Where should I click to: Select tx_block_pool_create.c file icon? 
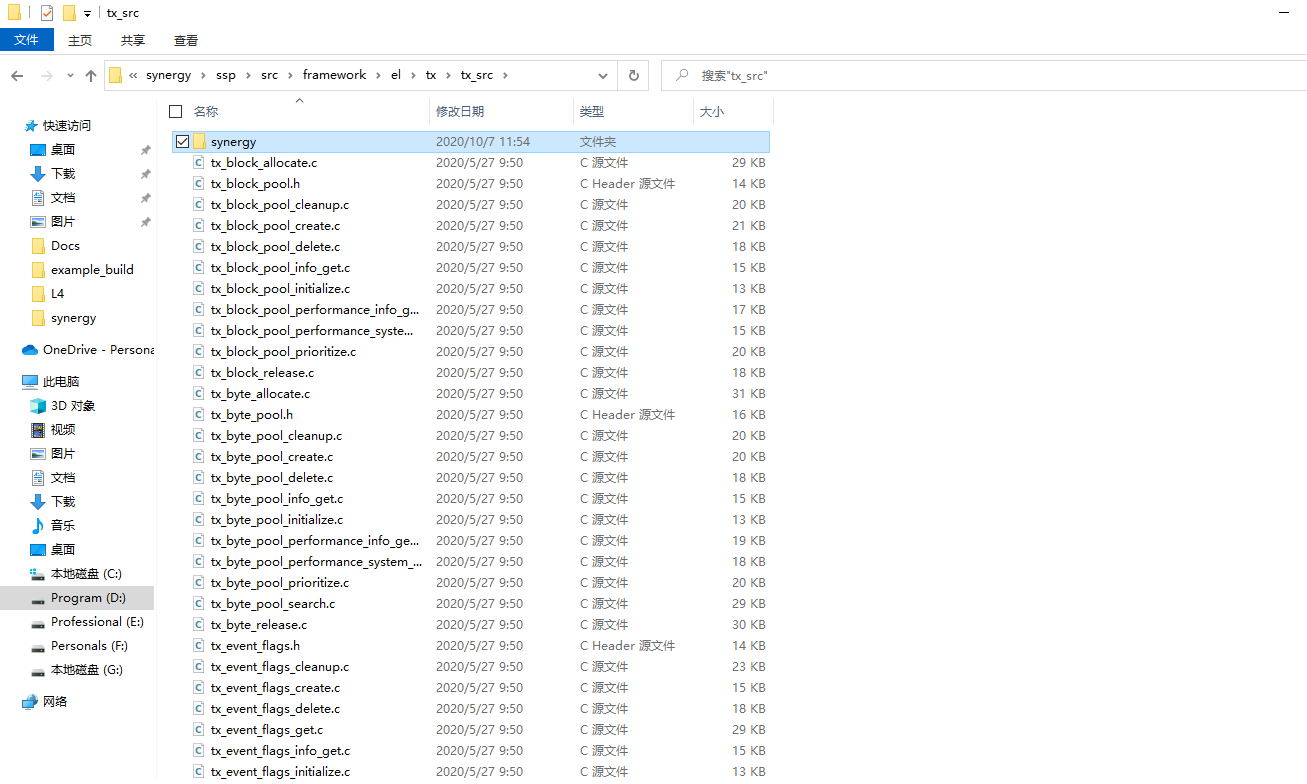click(x=199, y=225)
